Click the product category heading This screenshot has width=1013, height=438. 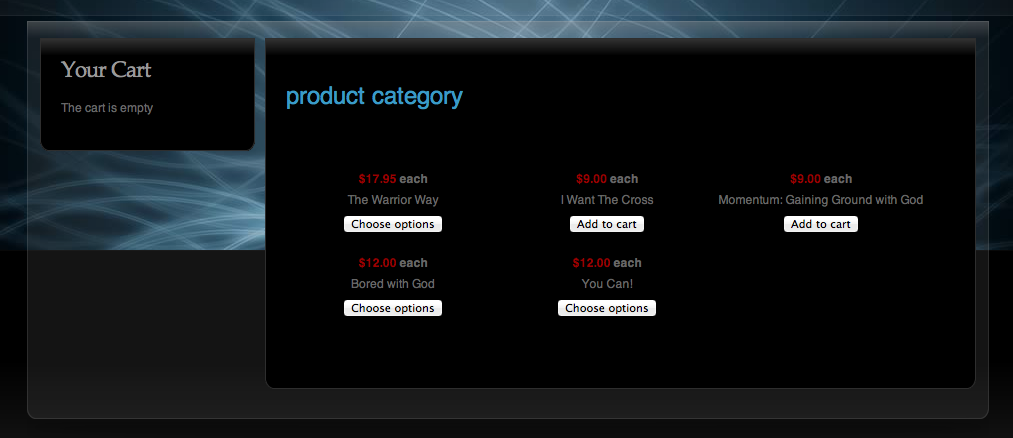pos(374,97)
